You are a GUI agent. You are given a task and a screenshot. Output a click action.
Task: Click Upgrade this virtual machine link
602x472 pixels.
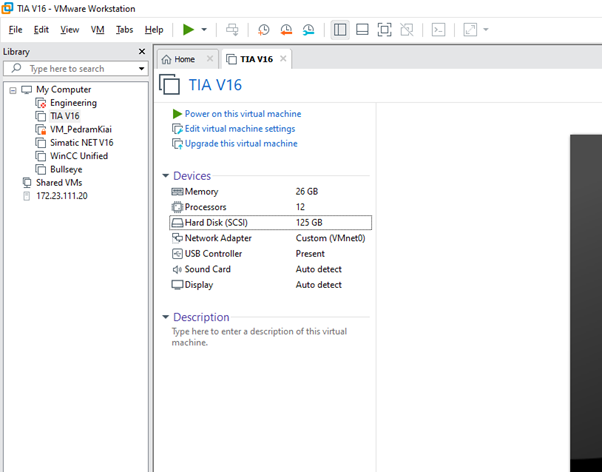pyautogui.click(x=241, y=144)
